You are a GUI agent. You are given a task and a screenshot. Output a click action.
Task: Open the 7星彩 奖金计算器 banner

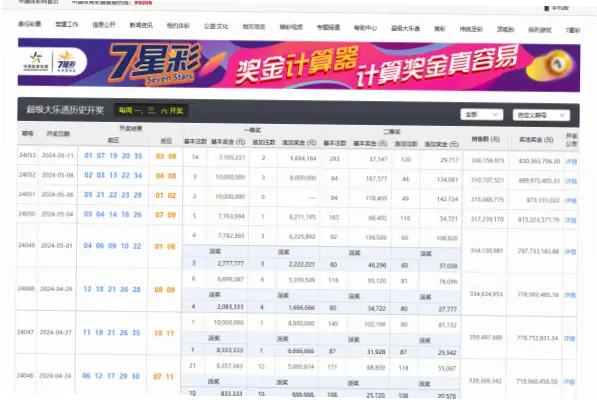click(x=299, y=65)
